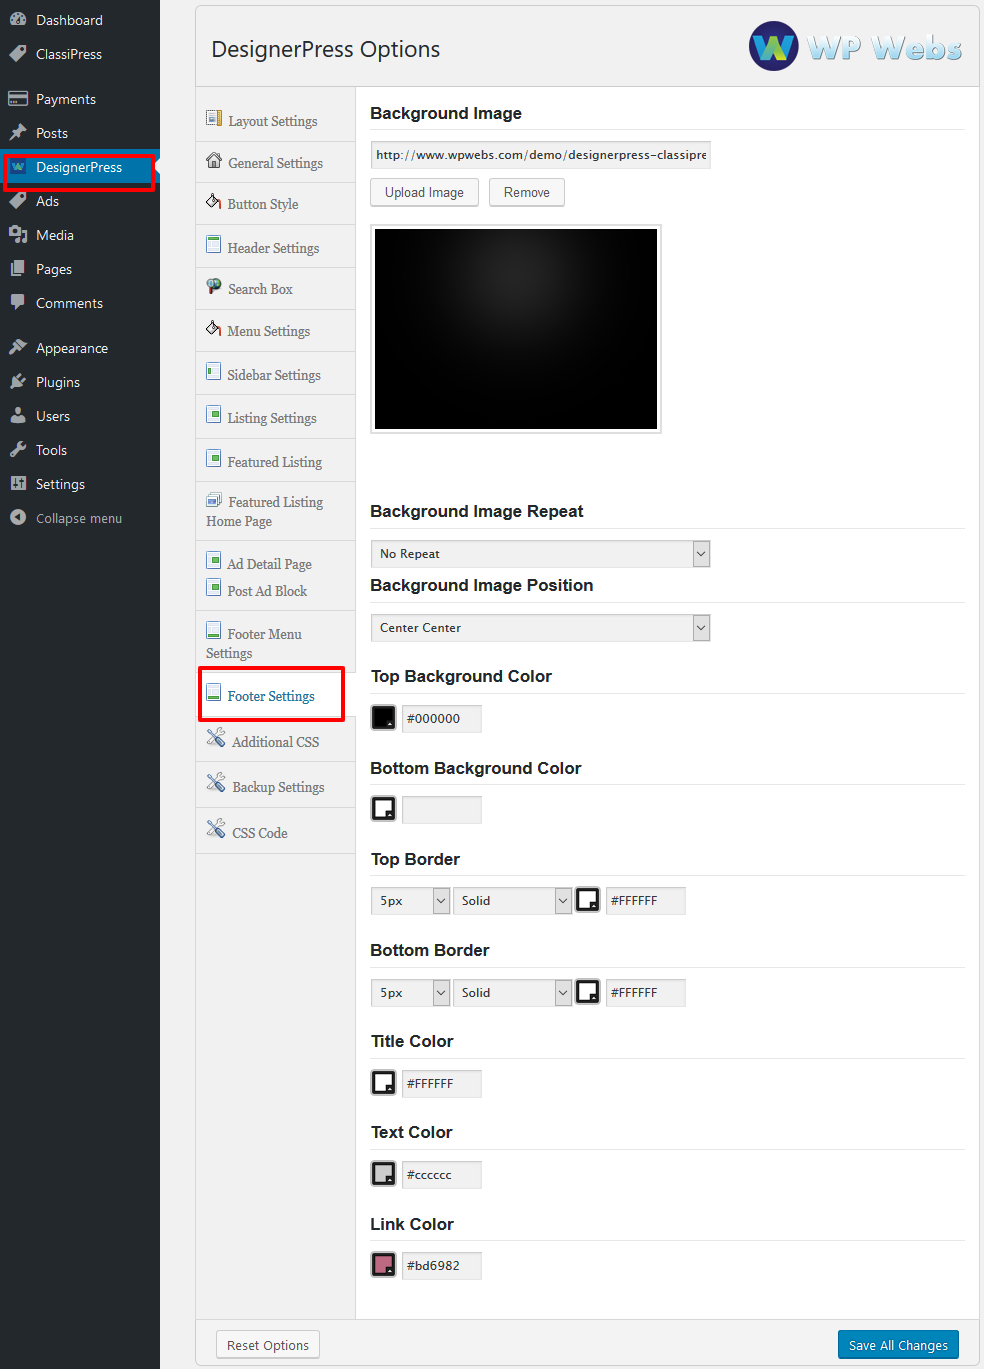The width and height of the screenshot is (984, 1369).
Task: Click the Top Border color hex field
Action: point(646,901)
